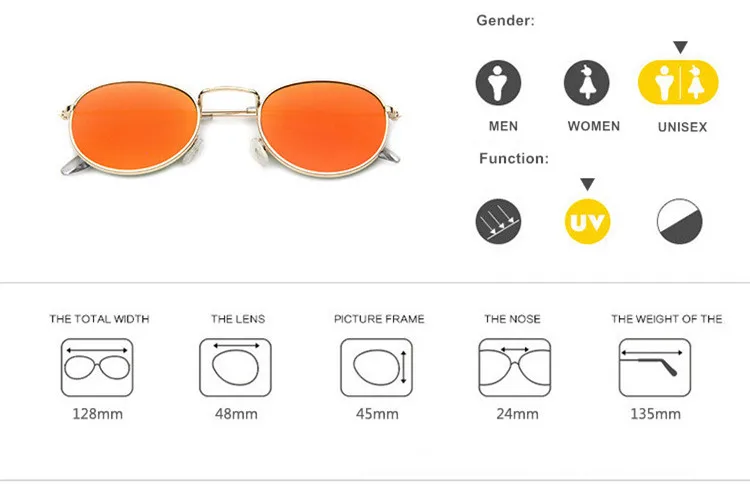The height and width of the screenshot is (489, 750).
Task: Click the half-shaded gradient lens function icon
Action: coord(679,222)
